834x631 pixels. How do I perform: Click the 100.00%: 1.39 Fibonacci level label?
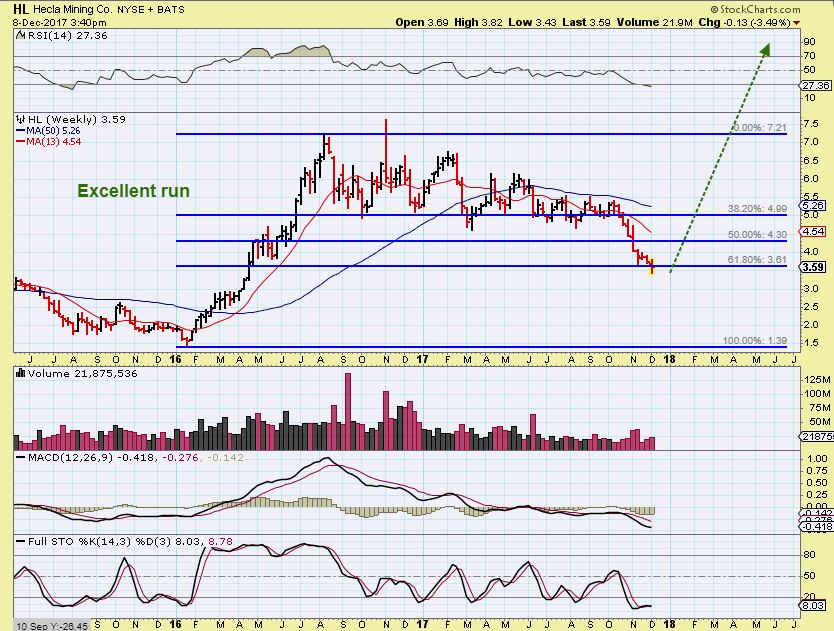tap(755, 341)
